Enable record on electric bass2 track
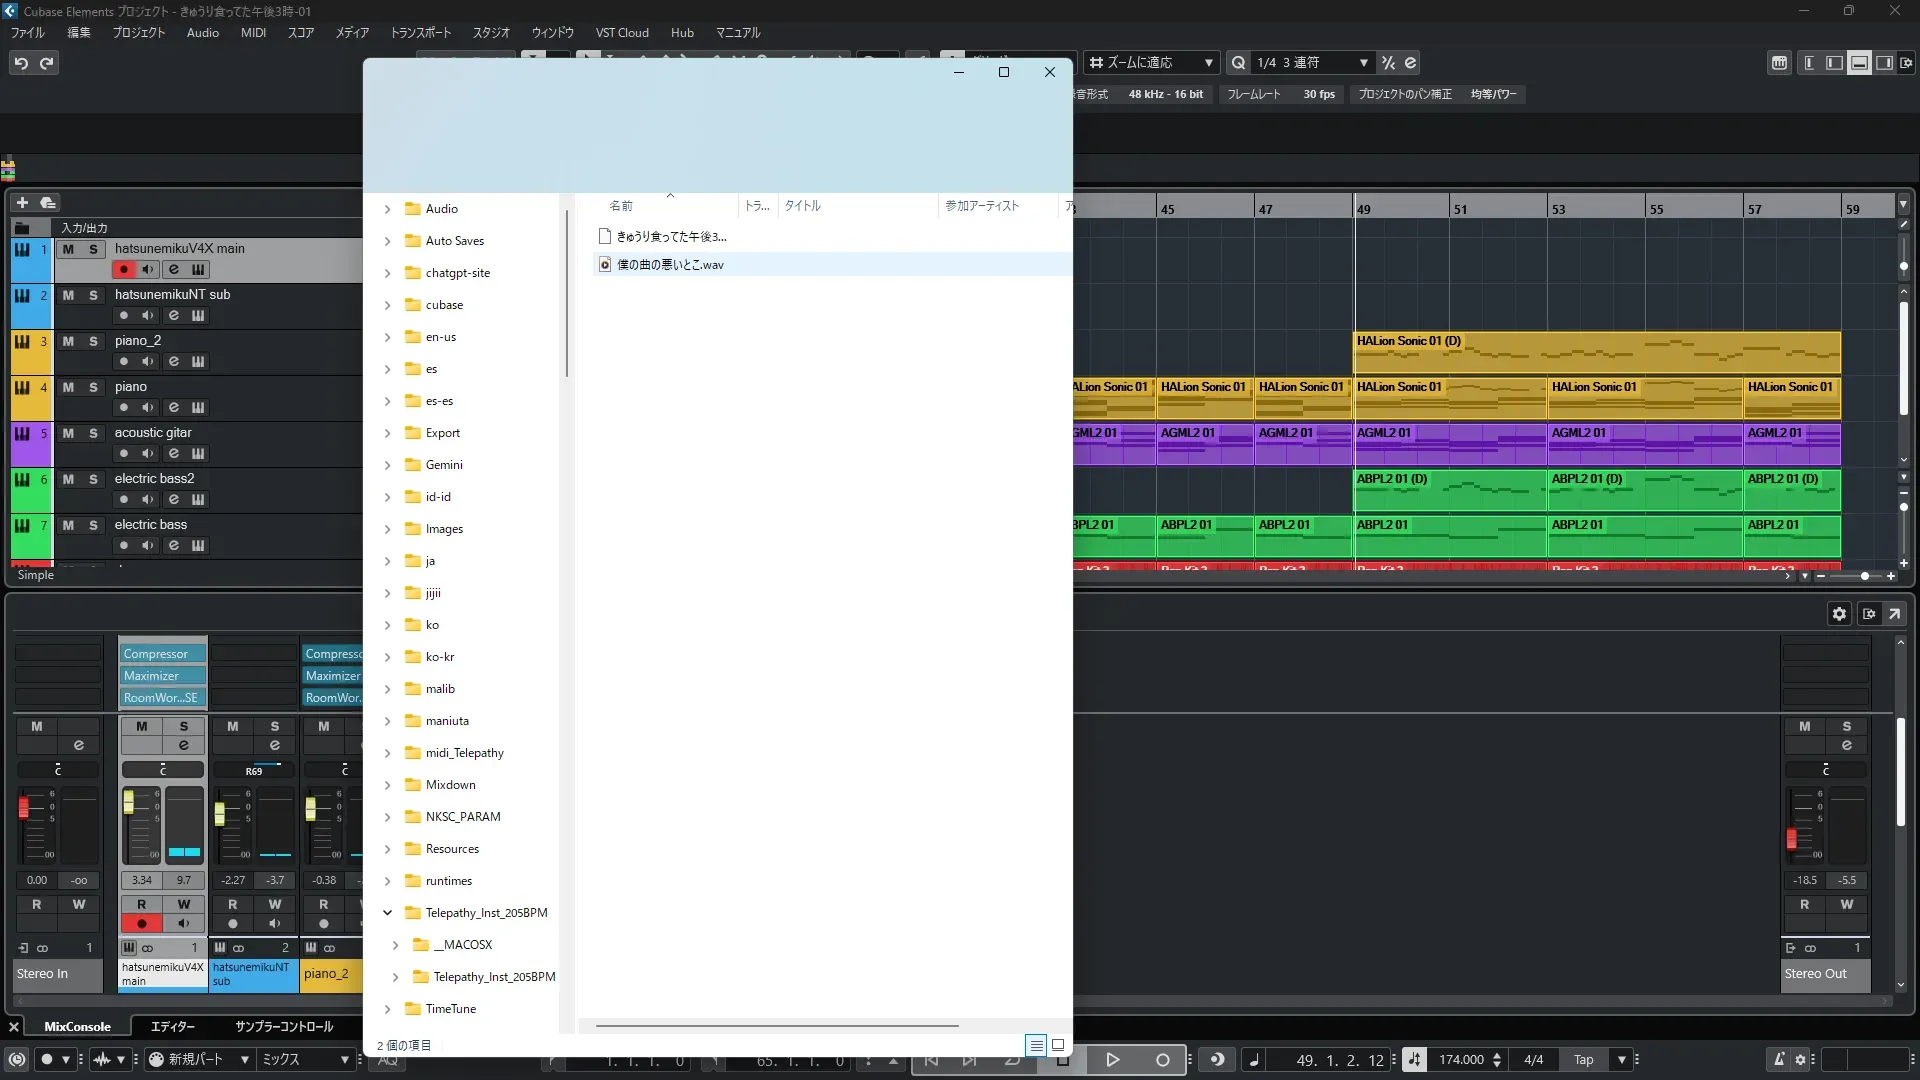This screenshot has height=1080, width=1920. [x=124, y=499]
